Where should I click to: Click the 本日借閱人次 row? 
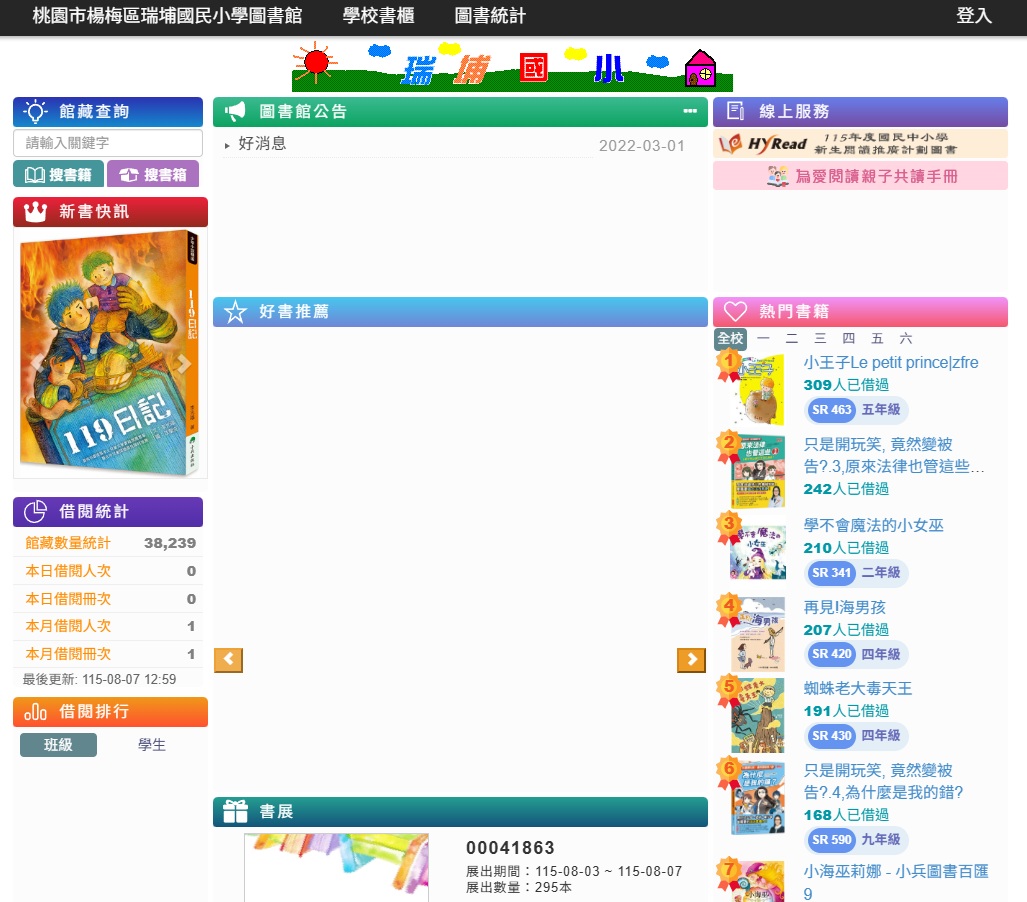point(108,571)
